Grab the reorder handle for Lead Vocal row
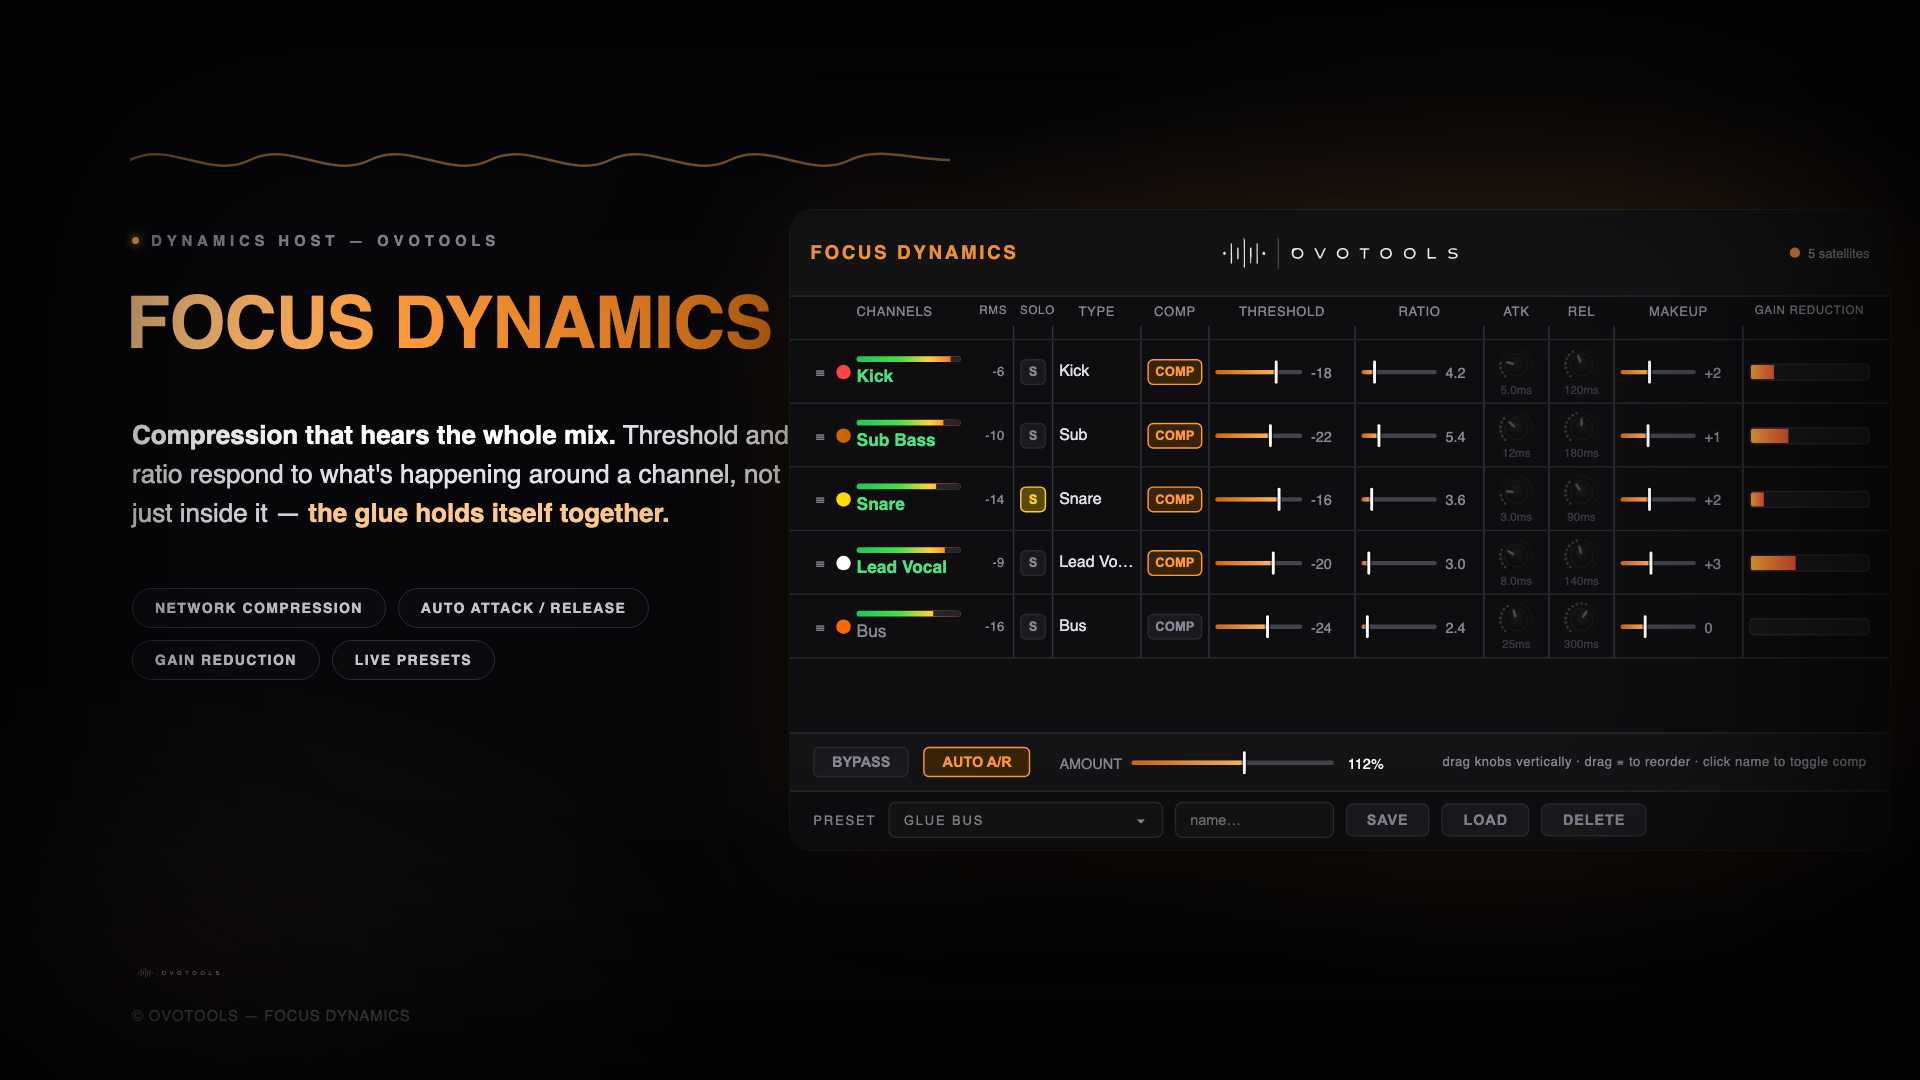The height and width of the screenshot is (1080, 1920). point(820,564)
